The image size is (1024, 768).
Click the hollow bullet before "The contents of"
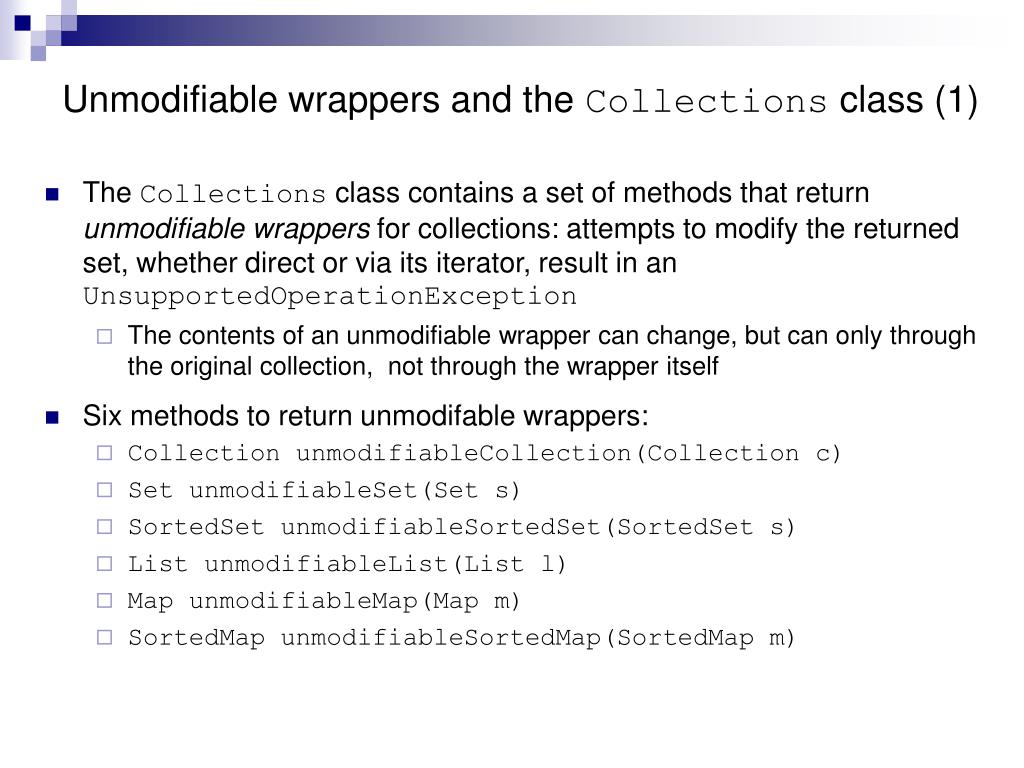pos(104,336)
